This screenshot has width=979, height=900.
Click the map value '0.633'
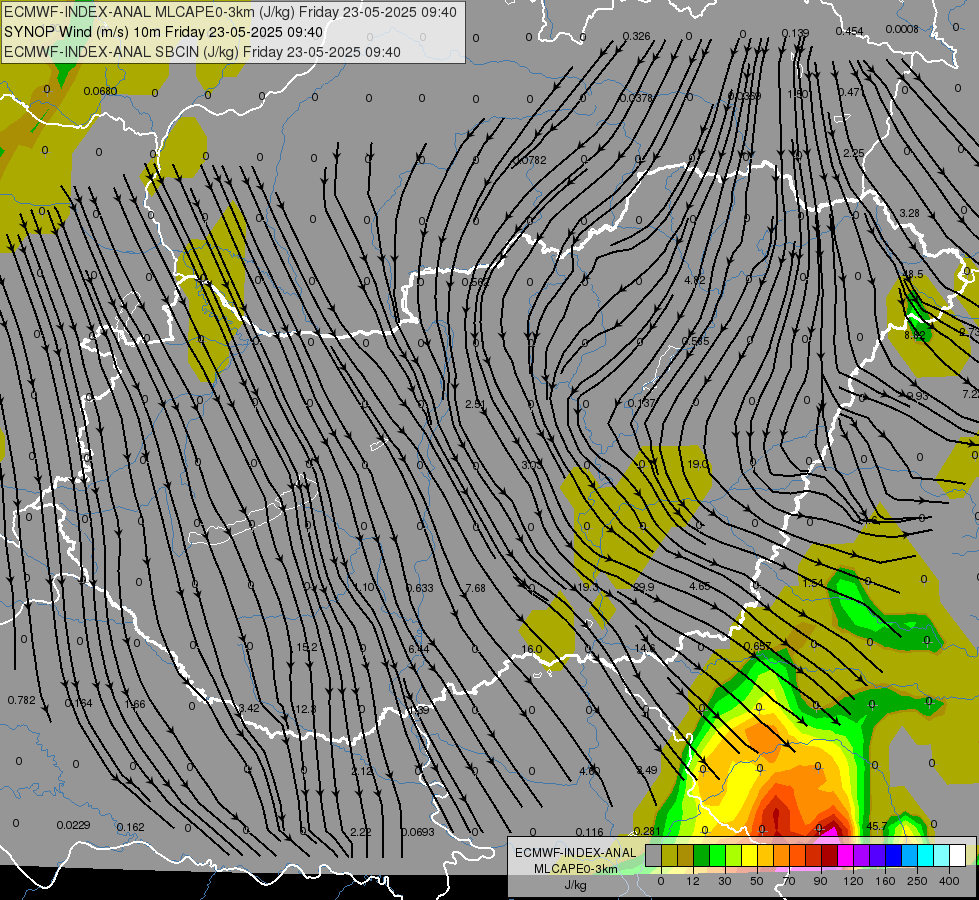[420, 588]
